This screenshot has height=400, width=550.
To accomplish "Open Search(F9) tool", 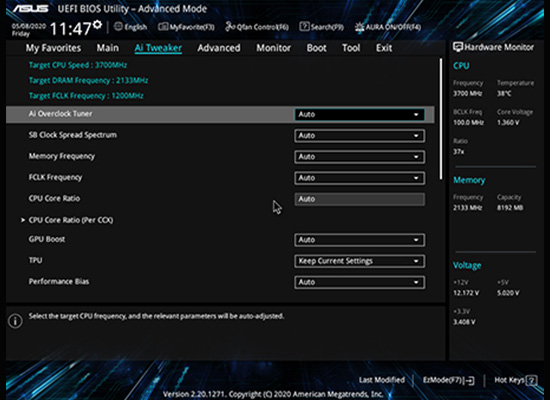I will coord(322,27).
